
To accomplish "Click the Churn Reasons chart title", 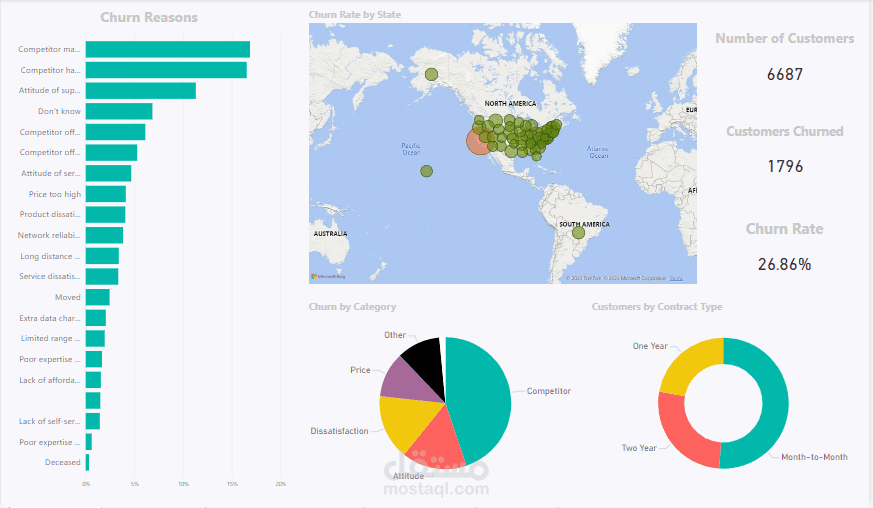I will 149,17.
